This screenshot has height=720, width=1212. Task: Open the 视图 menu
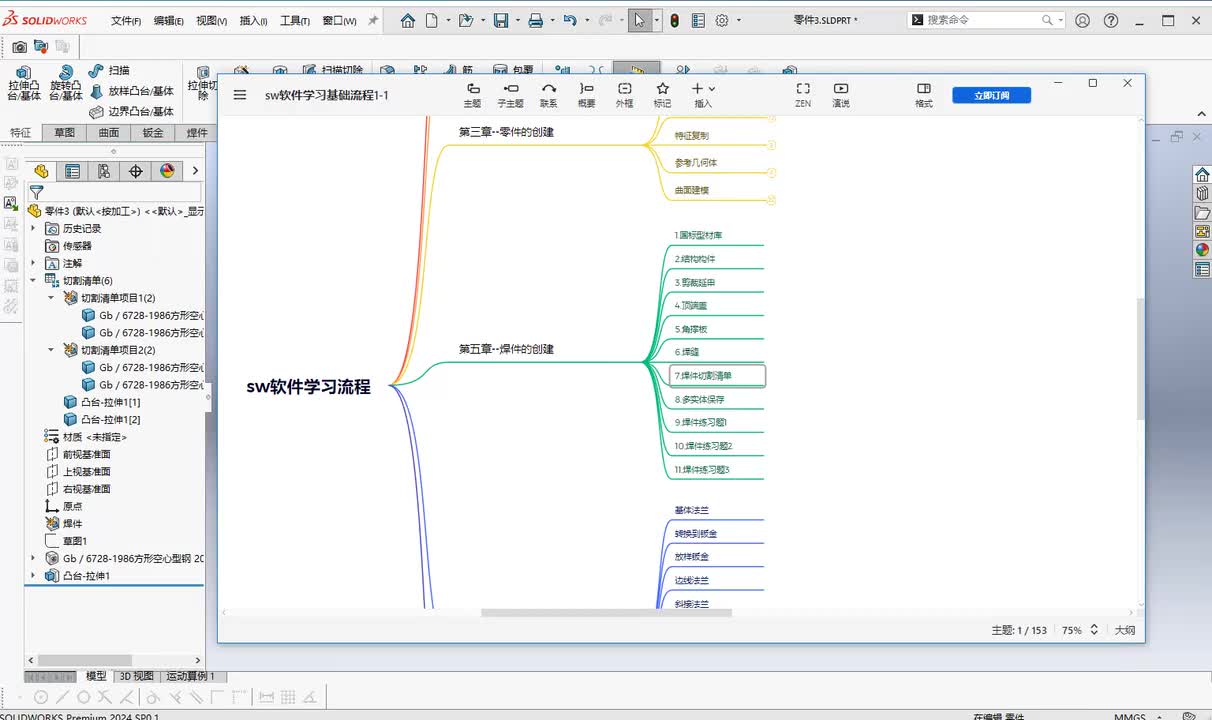pos(211,21)
